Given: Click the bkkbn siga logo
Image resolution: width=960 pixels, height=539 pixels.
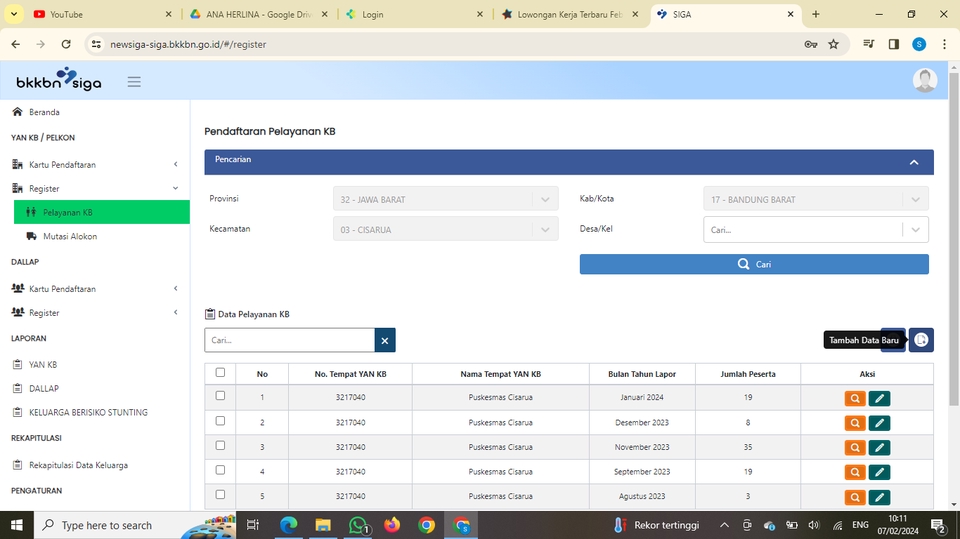Looking at the screenshot, I should 59,80.
